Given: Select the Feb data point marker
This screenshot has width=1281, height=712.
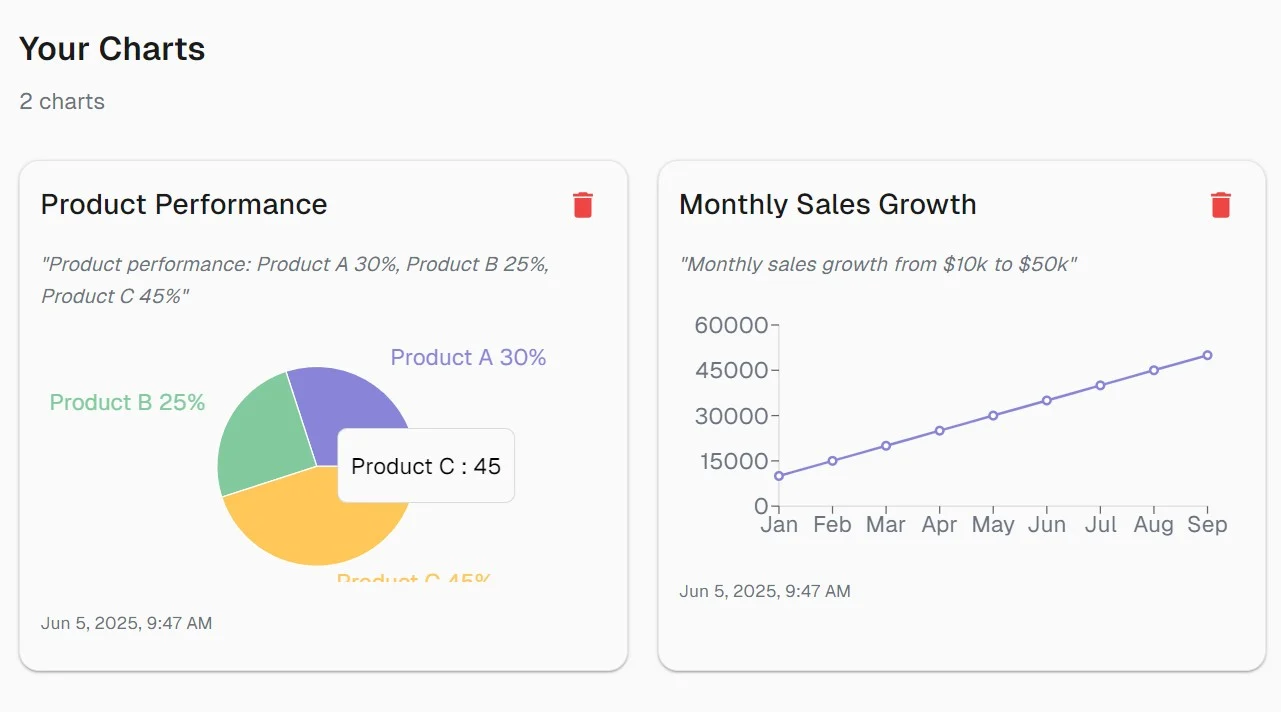Looking at the screenshot, I should [832, 461].
